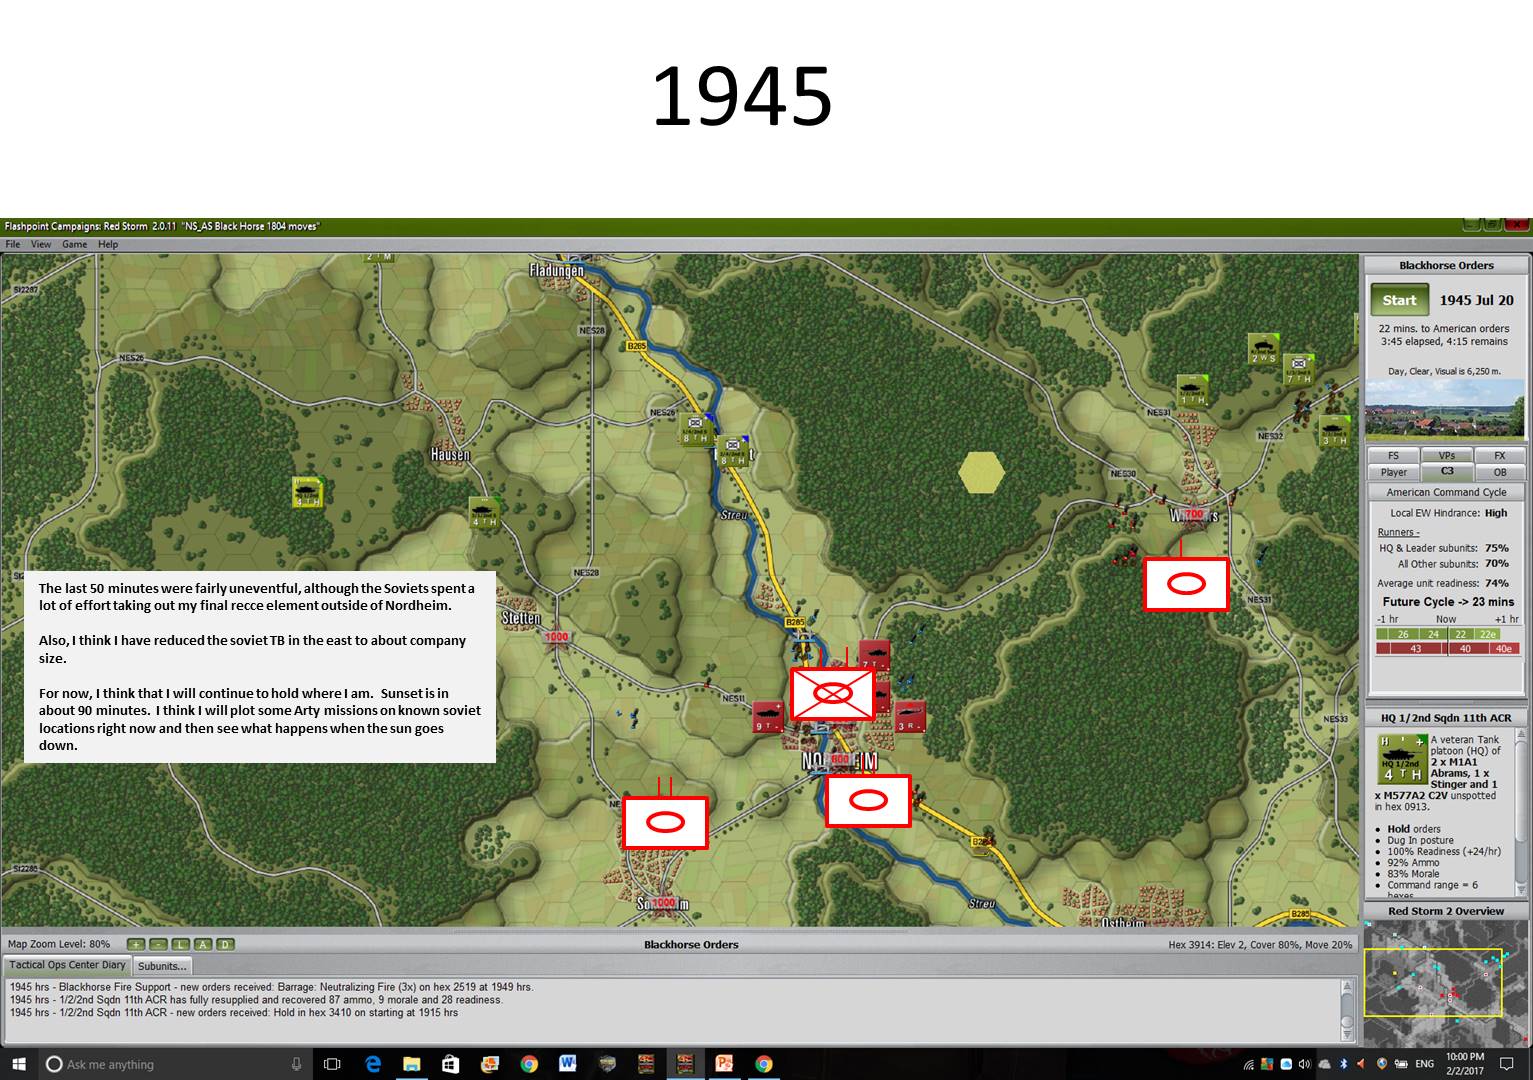Select the green tank unit near Hausen
This screenshot has width=1533, height=1080.
pos(484,512)
